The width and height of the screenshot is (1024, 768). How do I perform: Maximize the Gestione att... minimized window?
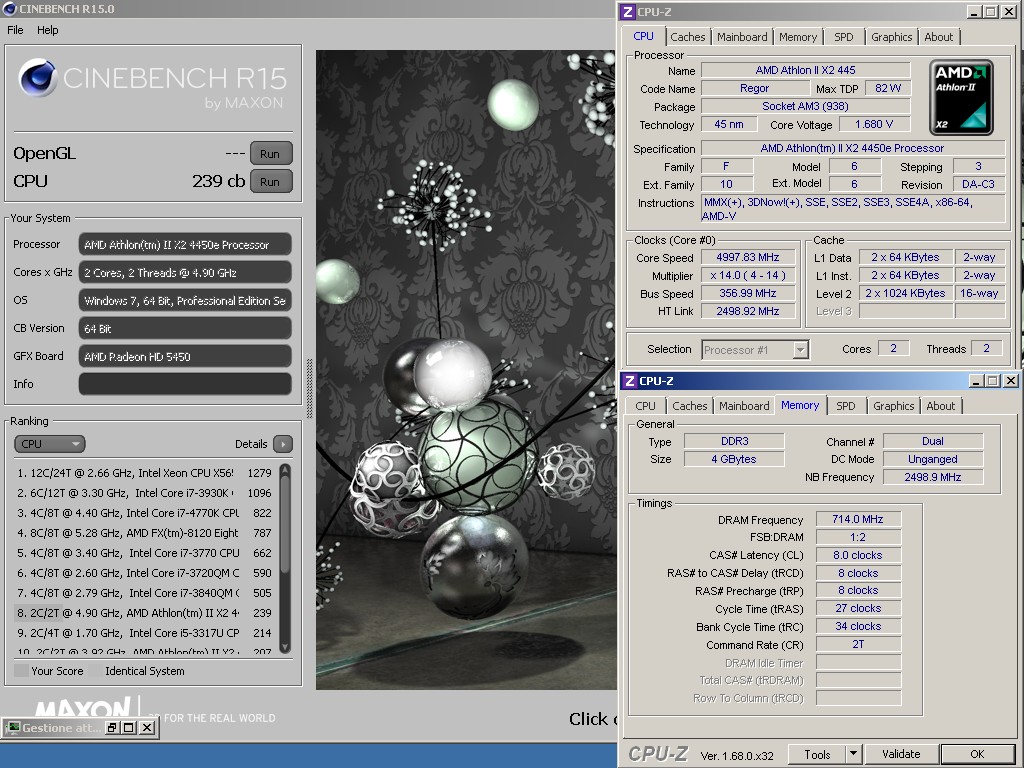pyautogui.click(x=129, y=728)
